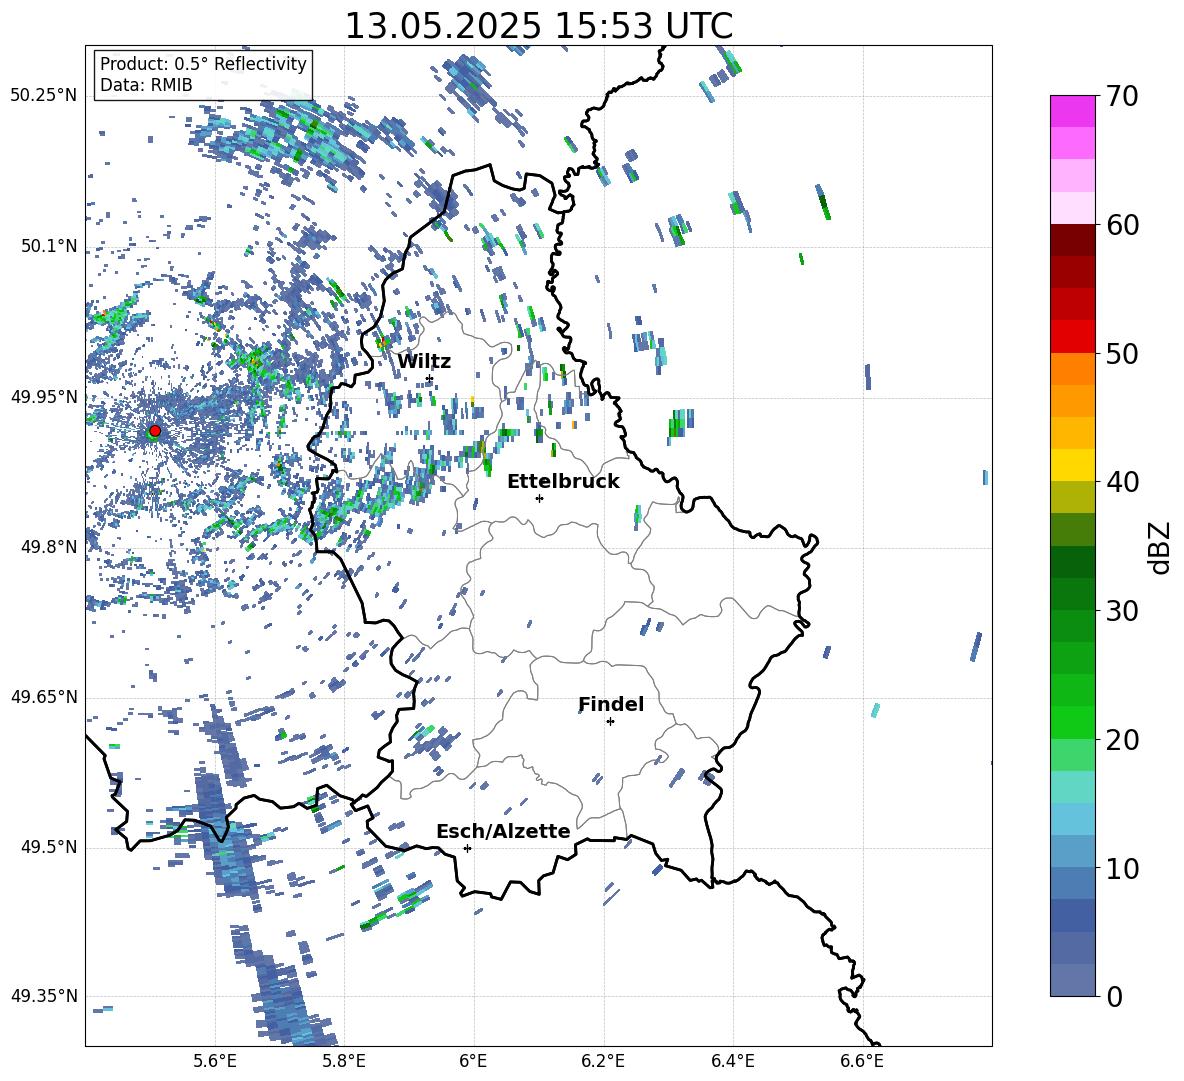The width and height of the screenshot is (1184, 1081).
Task: Click the 6.6°E longitude label
Action: click(x=862, y=1061)
